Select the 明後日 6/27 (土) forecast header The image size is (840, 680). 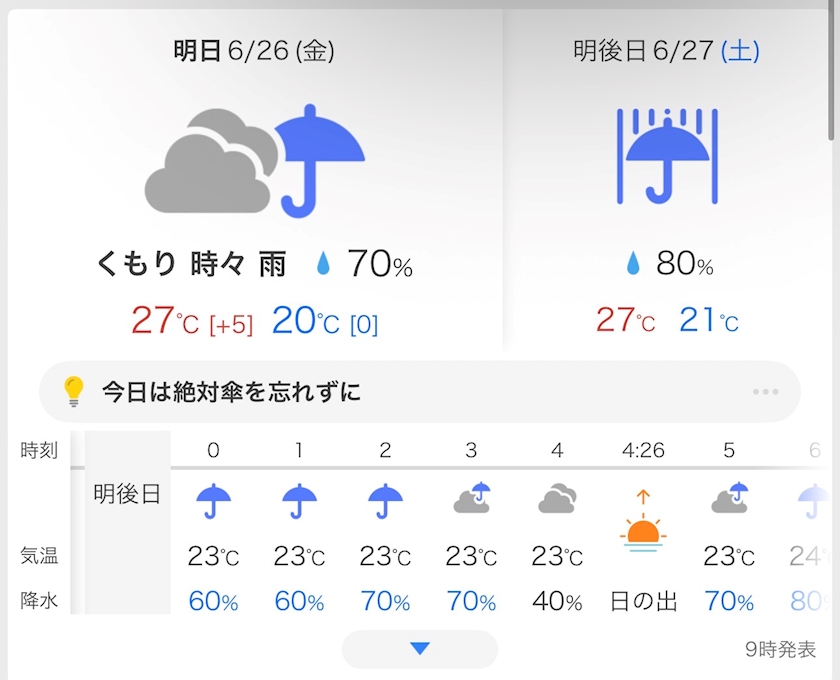(666, 51)
